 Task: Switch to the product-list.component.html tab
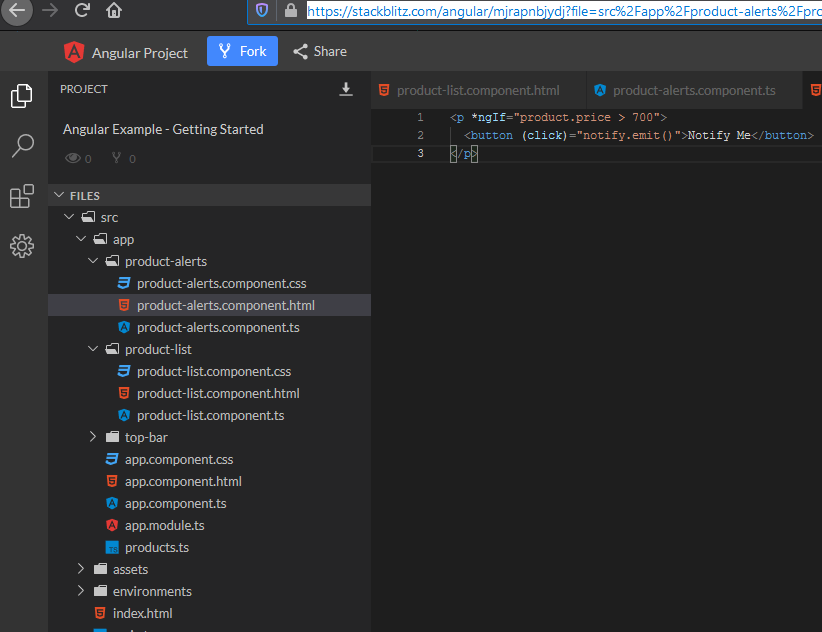(x=477, y=89)
